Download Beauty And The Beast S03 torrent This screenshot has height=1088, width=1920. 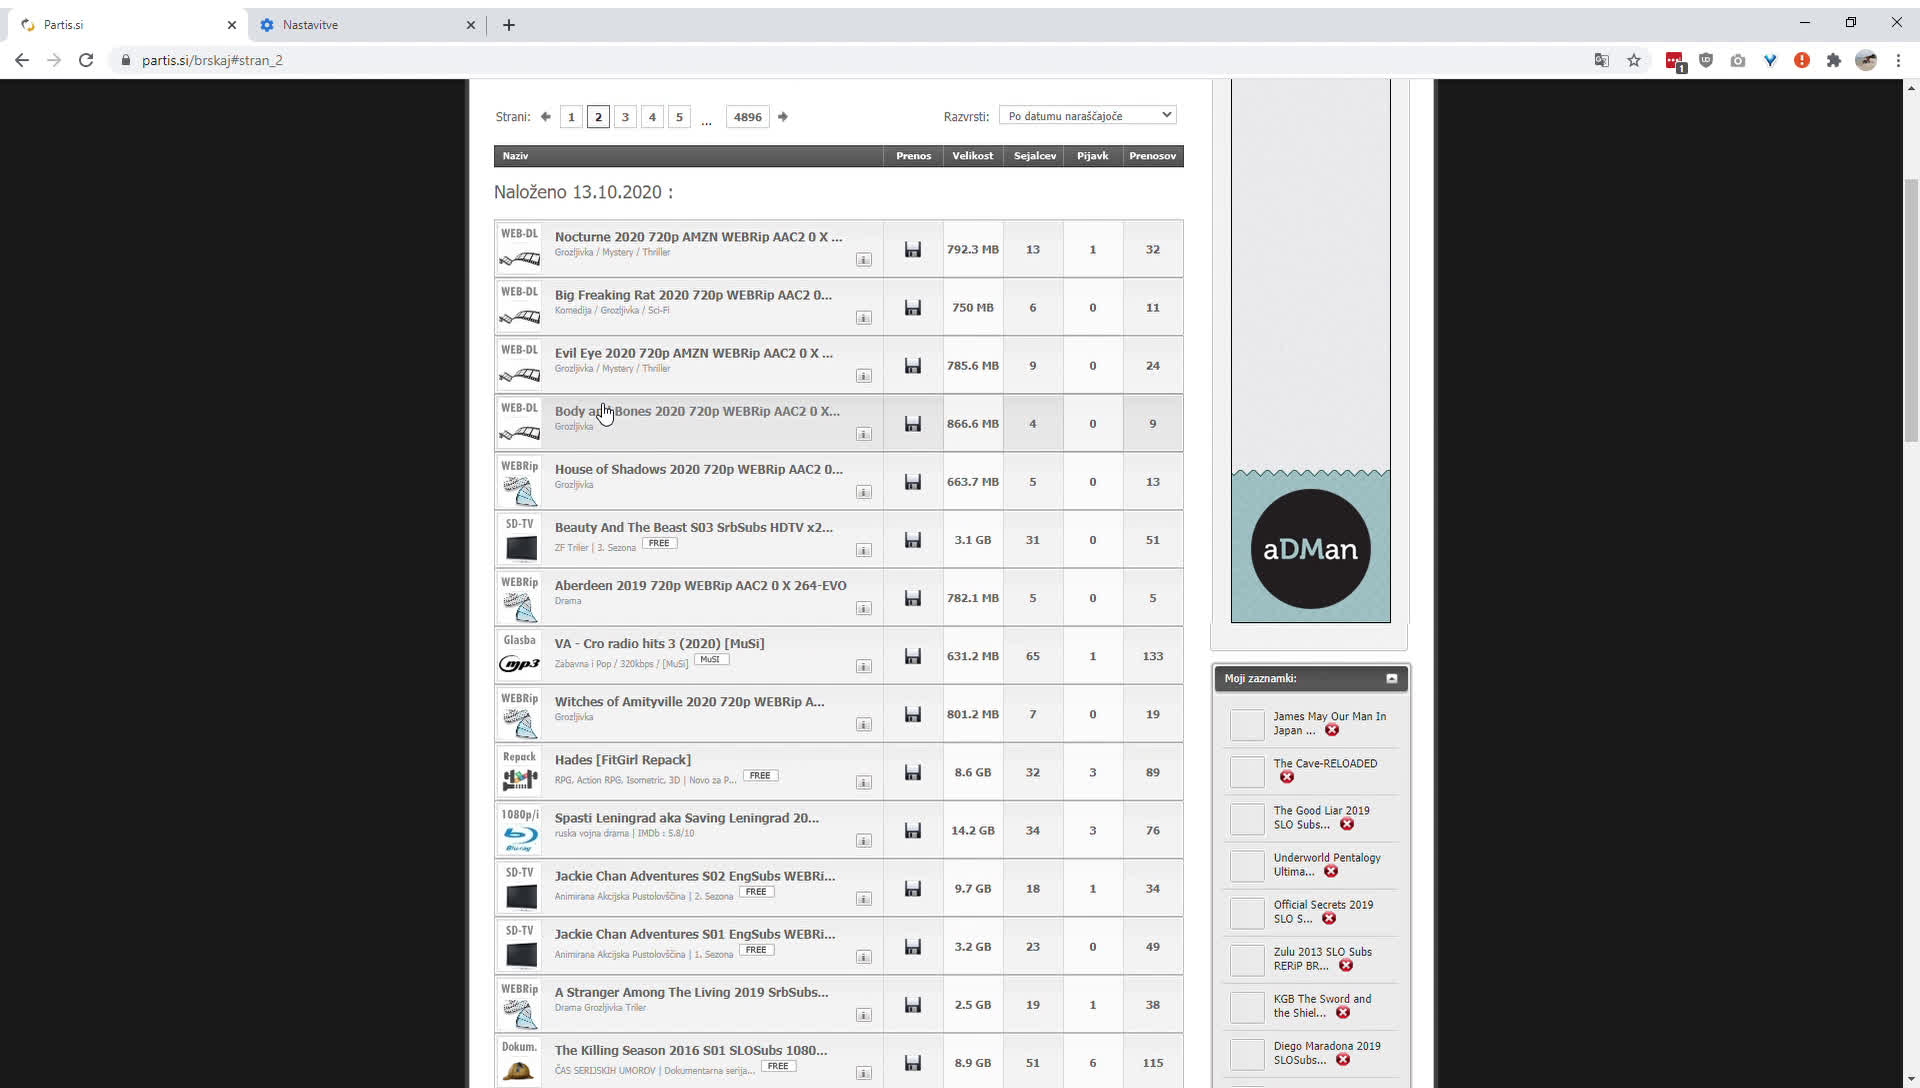point(912,539)
